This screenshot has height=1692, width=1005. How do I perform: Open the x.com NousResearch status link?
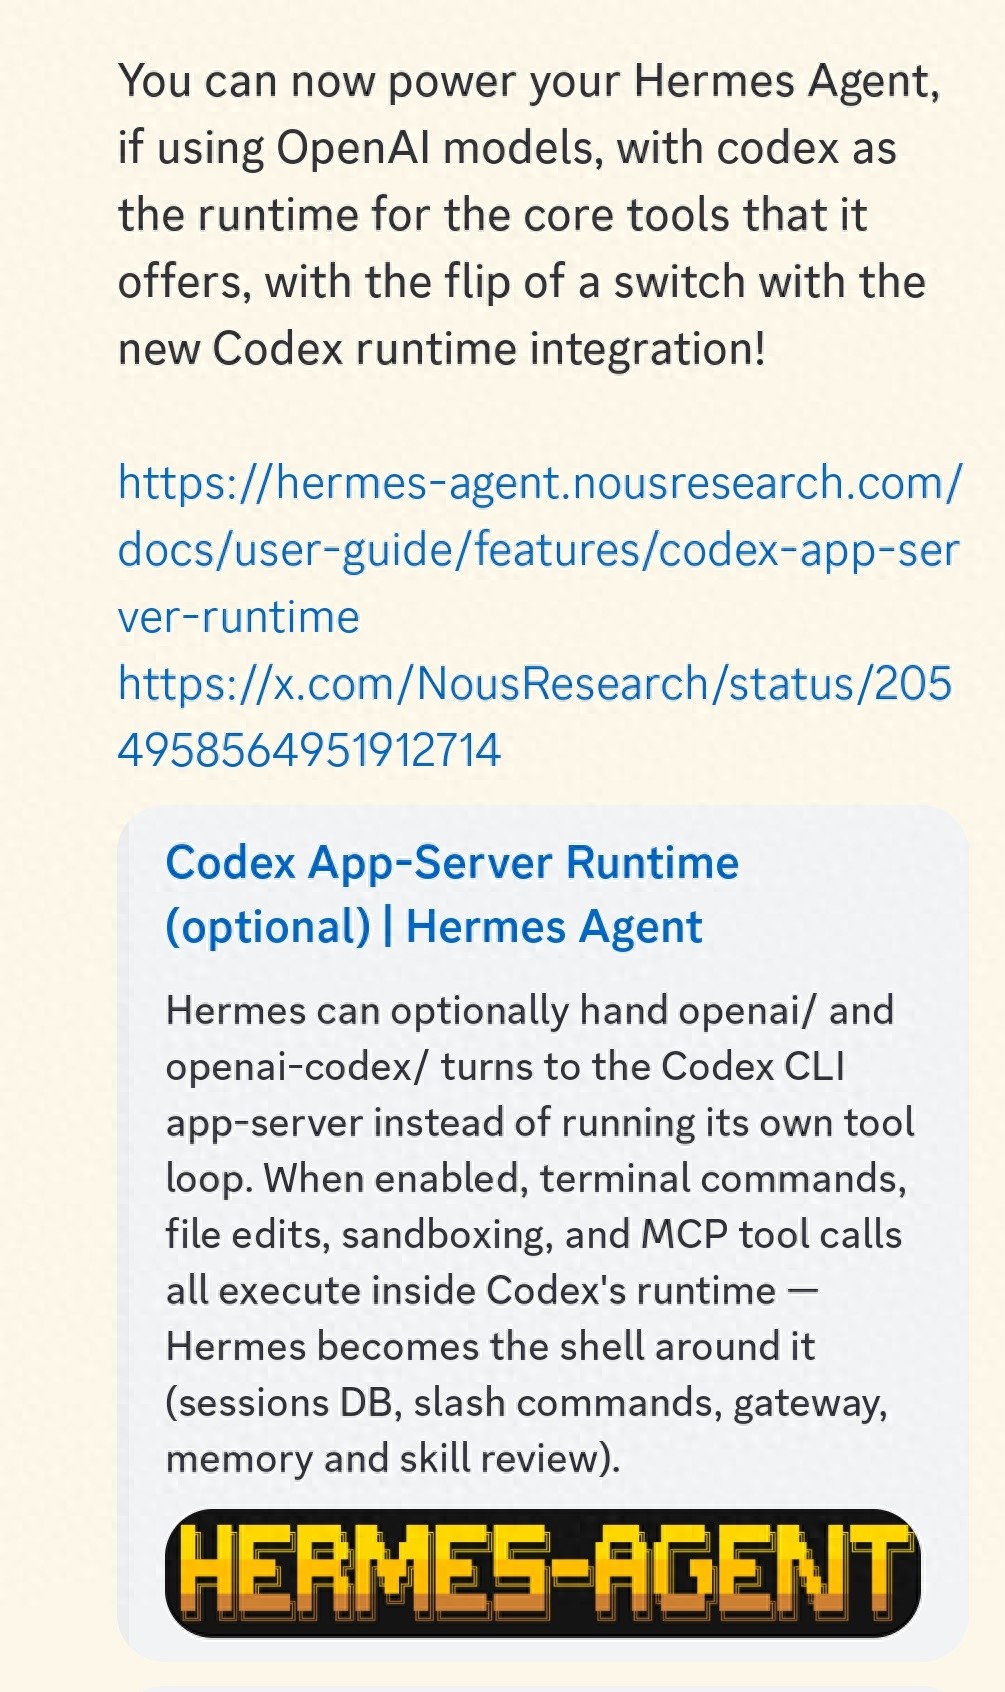(x=535, y=717)
